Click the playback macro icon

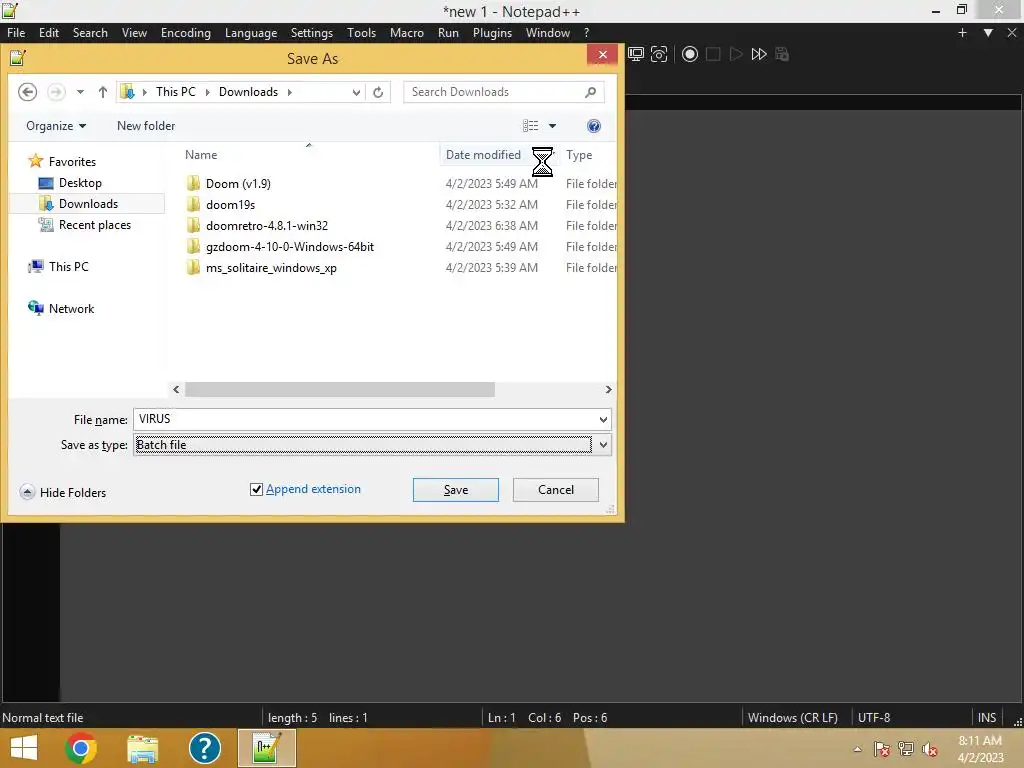pos(736,54)
